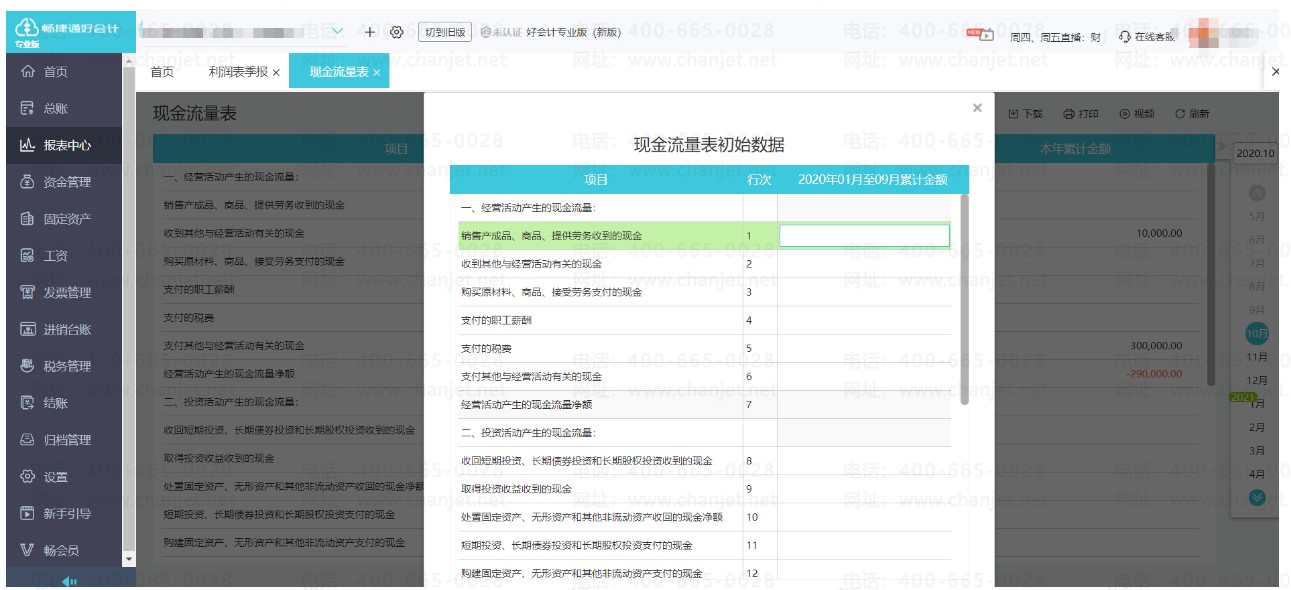
Task: Open the gear settings icon in top bar
Action: (396, 32)
